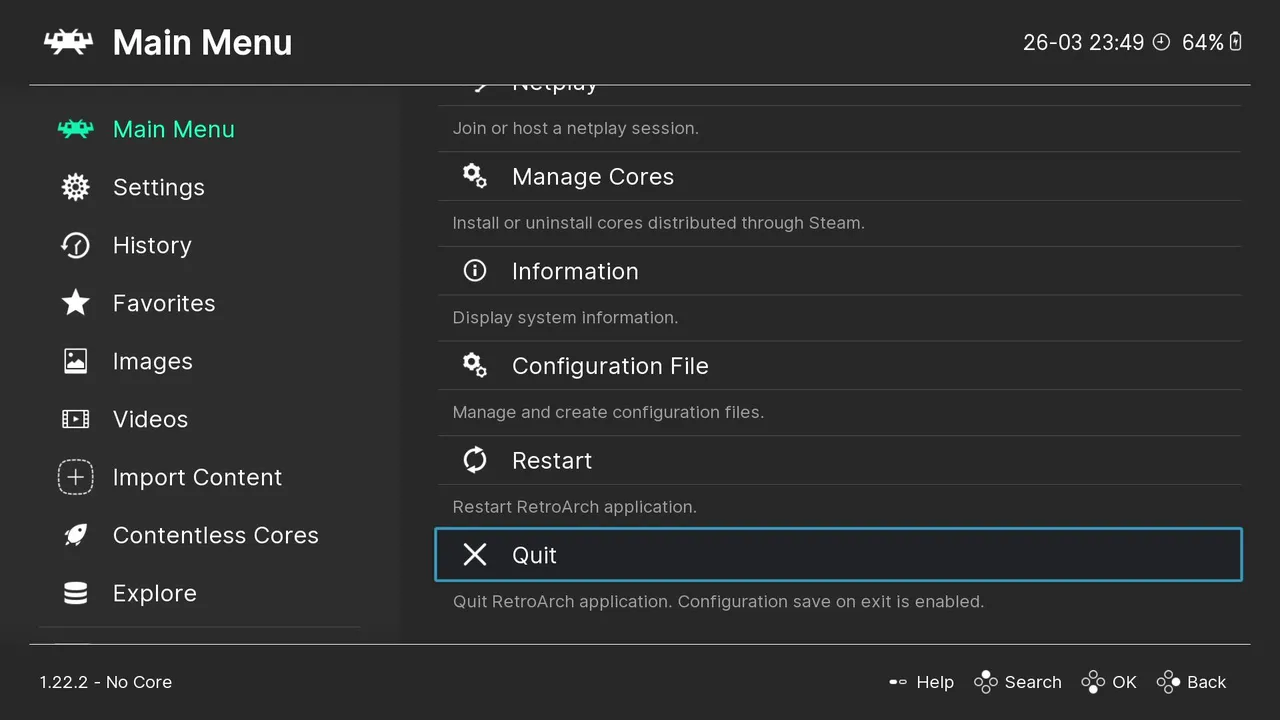
Task: Click the Videos film icon
Action: point(76,419)
